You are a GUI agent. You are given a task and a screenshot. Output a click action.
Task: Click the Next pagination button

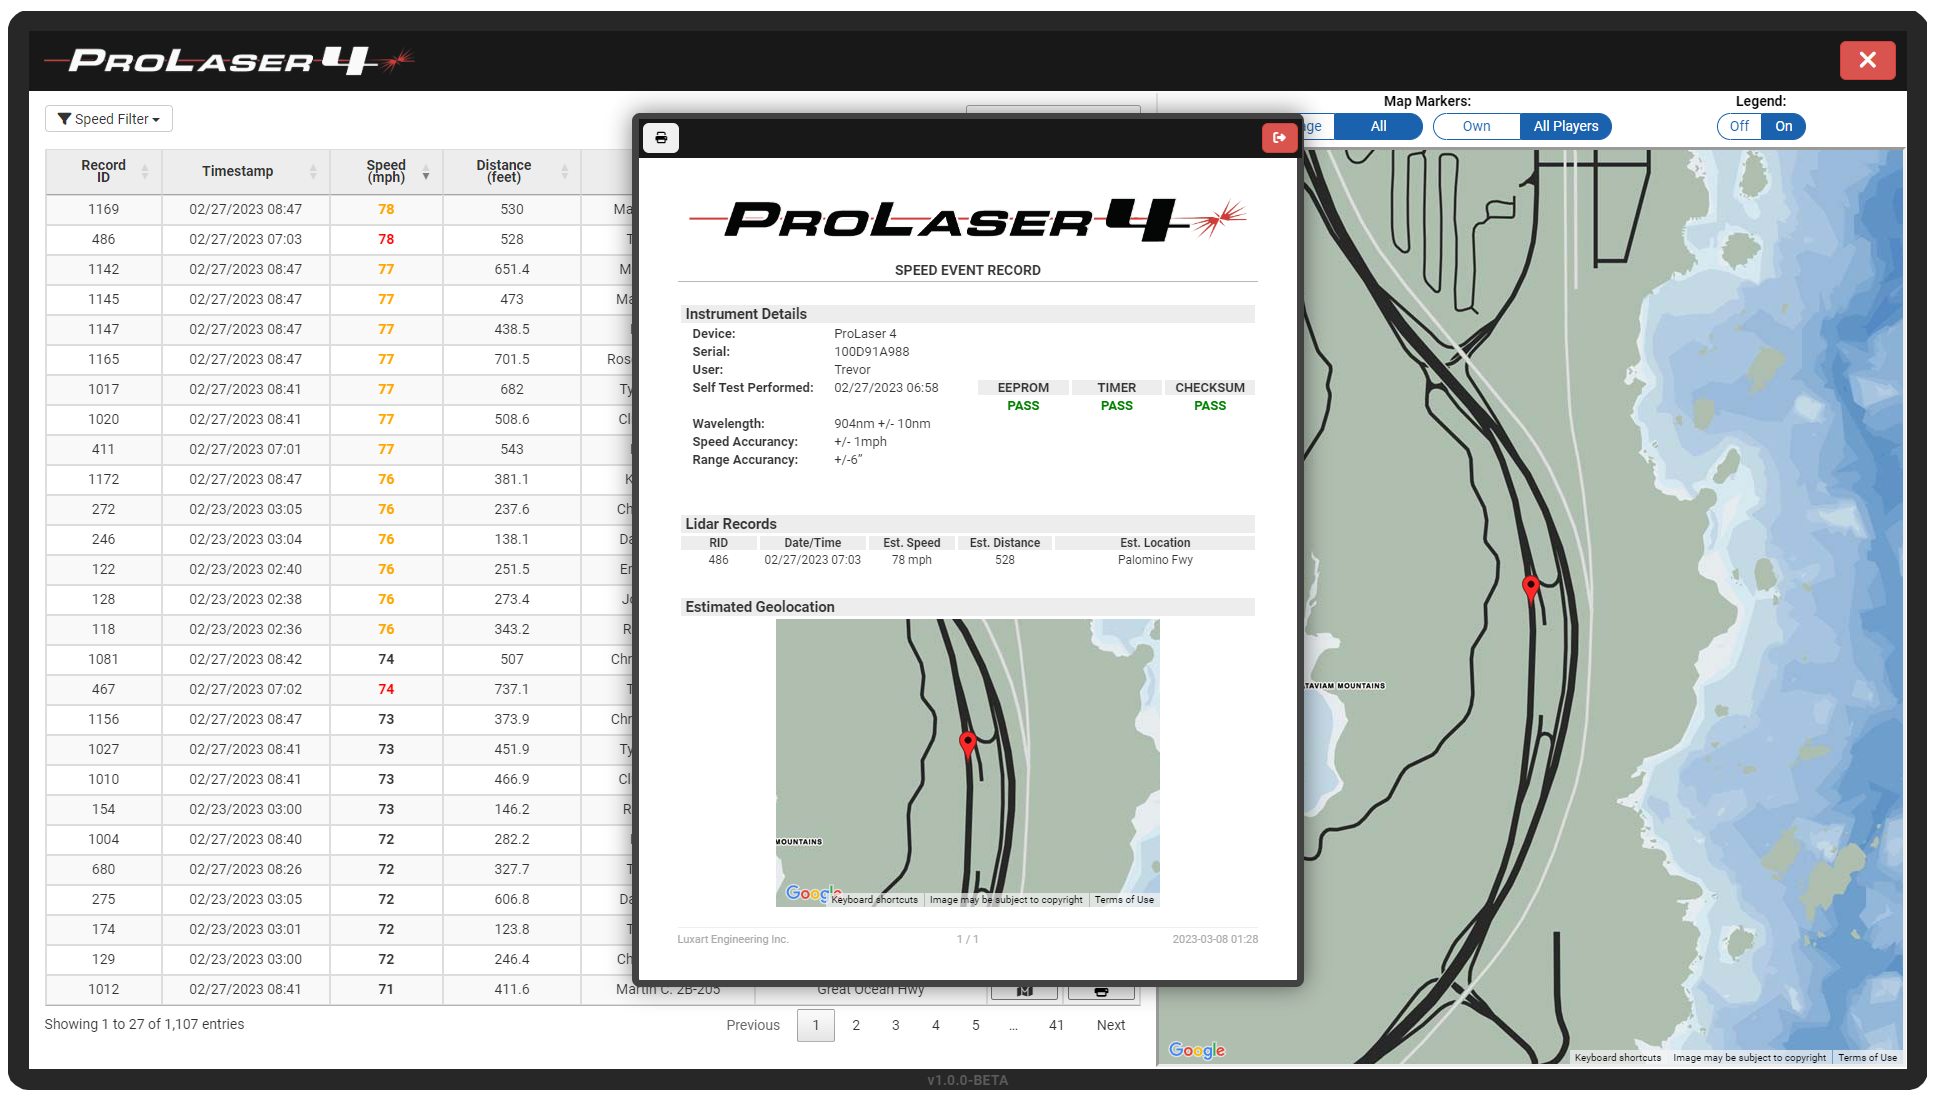[1110, 1025]
